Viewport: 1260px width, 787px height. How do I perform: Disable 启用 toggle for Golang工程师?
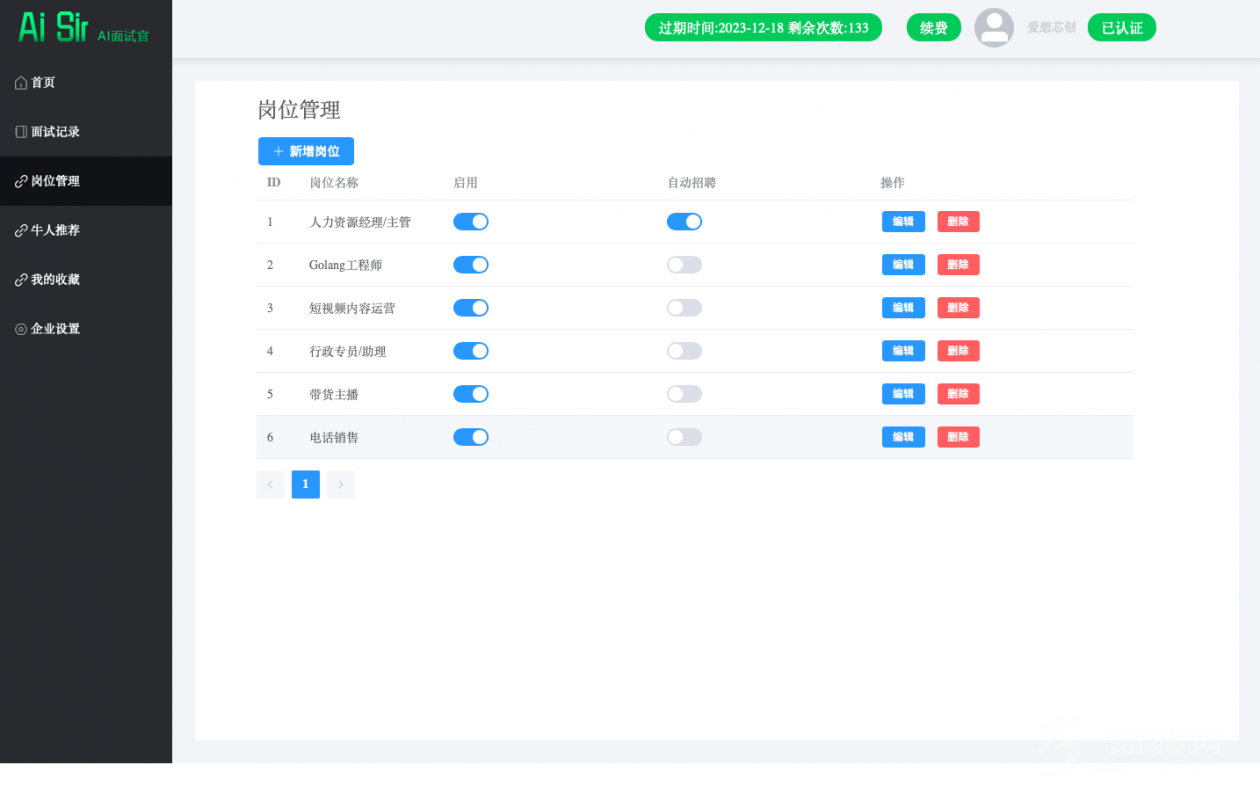click(x=470, y=265)
